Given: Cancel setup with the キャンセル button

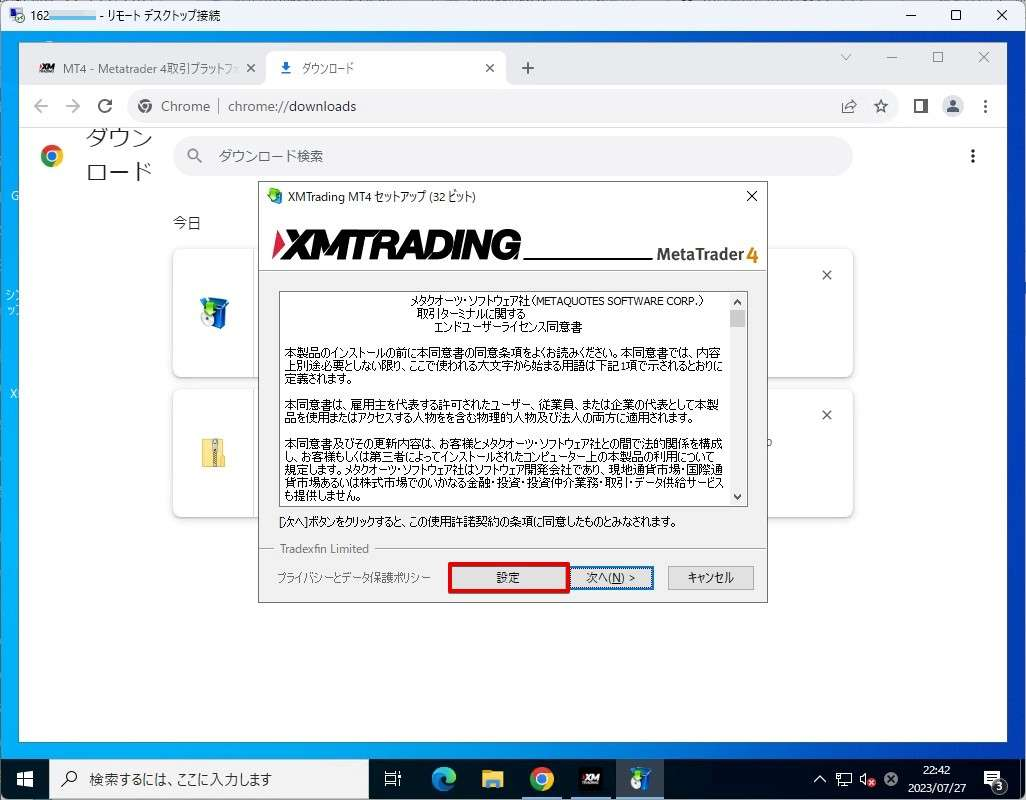Looking at the screenshot, I should point(711,578).
